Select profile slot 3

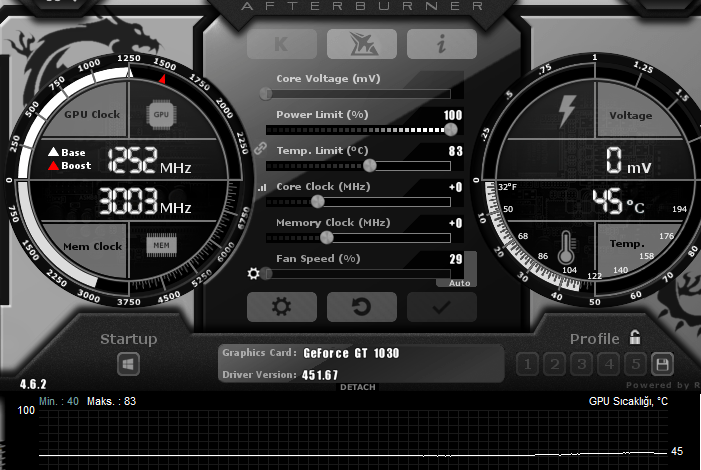point(582,364)
